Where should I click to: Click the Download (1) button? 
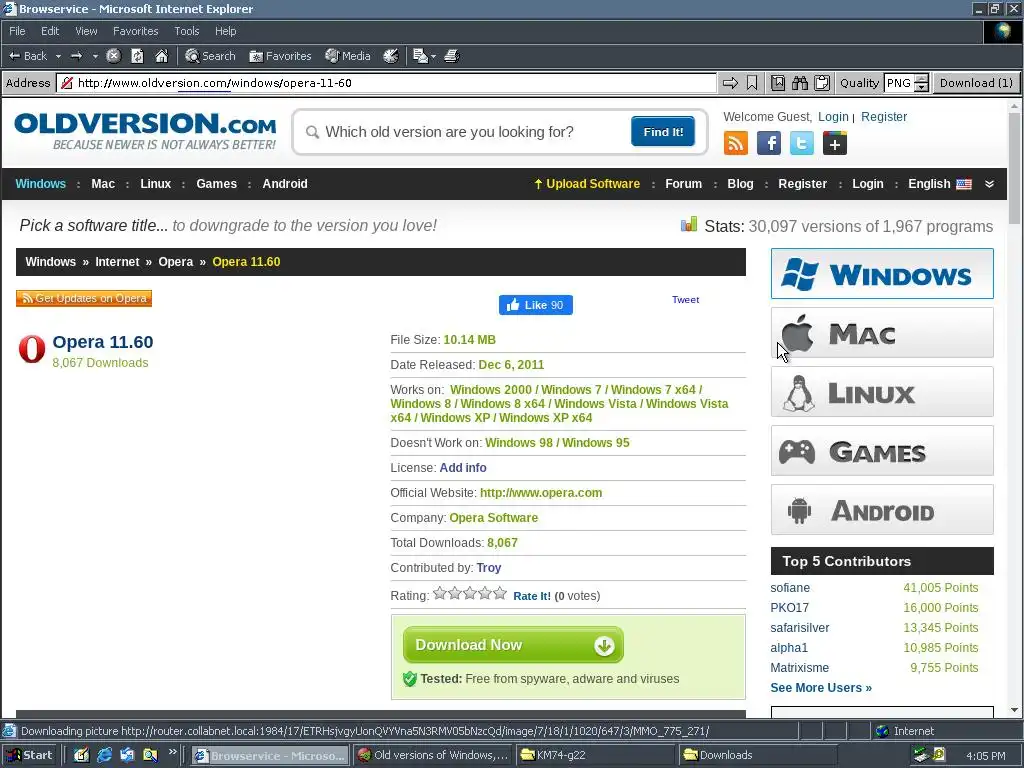click(x=976, y=83)
